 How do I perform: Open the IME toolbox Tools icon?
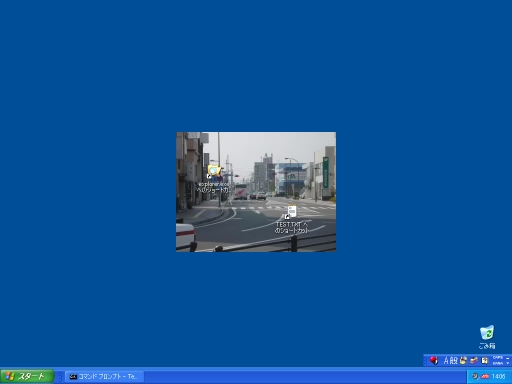(474, 360)
